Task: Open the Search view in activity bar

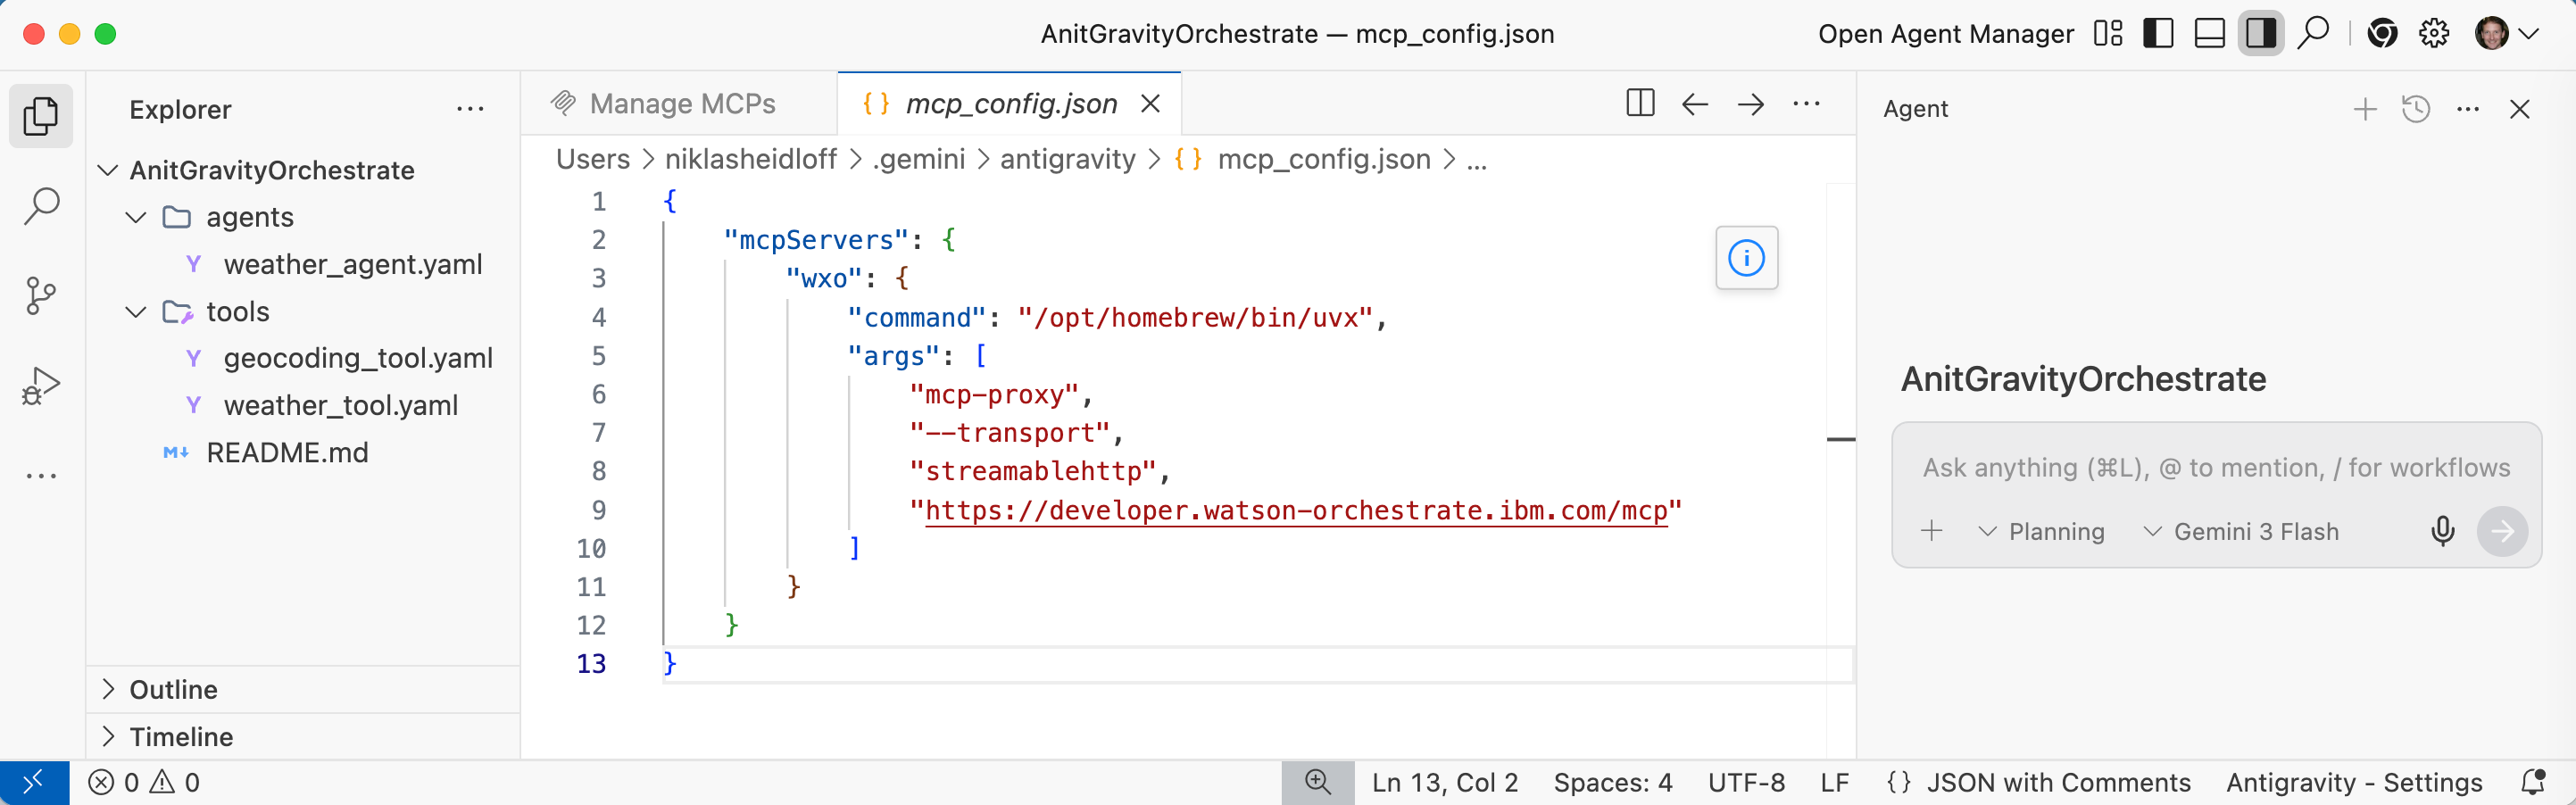Action: (41, 207)
